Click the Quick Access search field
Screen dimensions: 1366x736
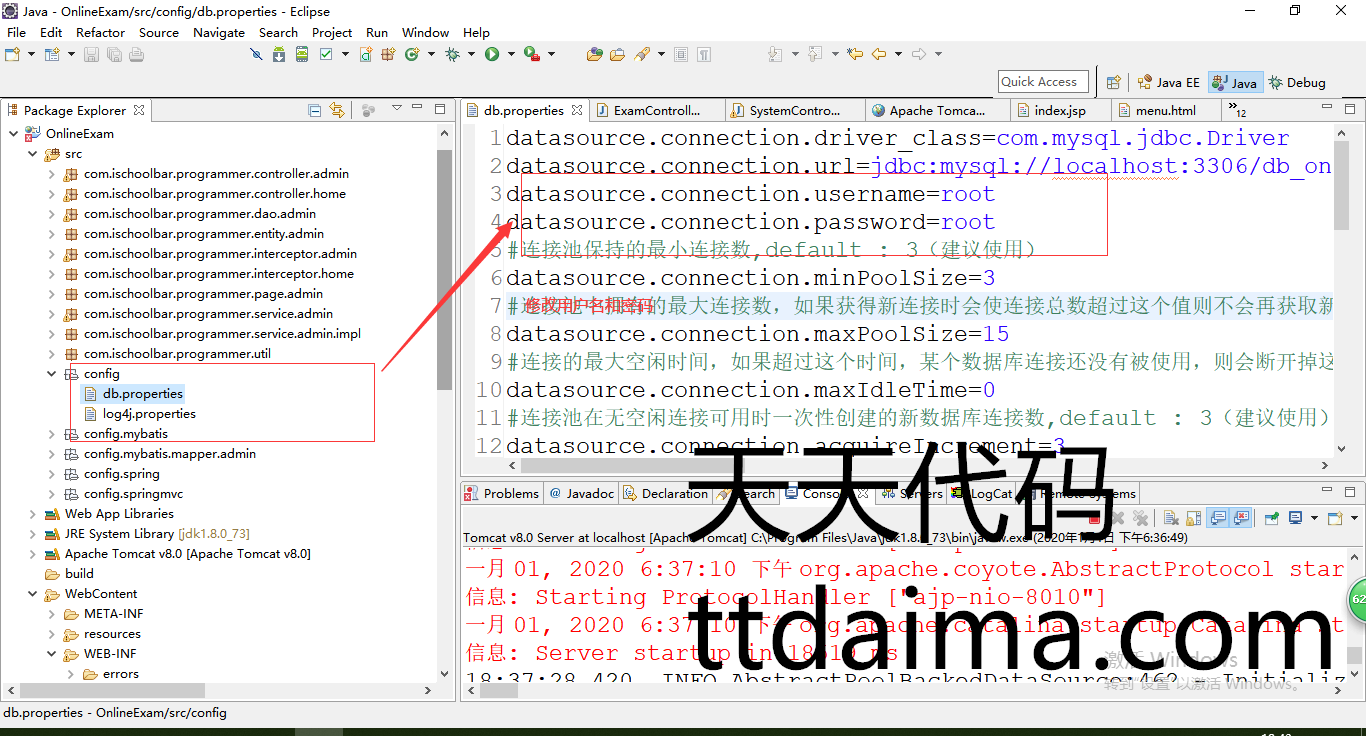pos(1043,82)
